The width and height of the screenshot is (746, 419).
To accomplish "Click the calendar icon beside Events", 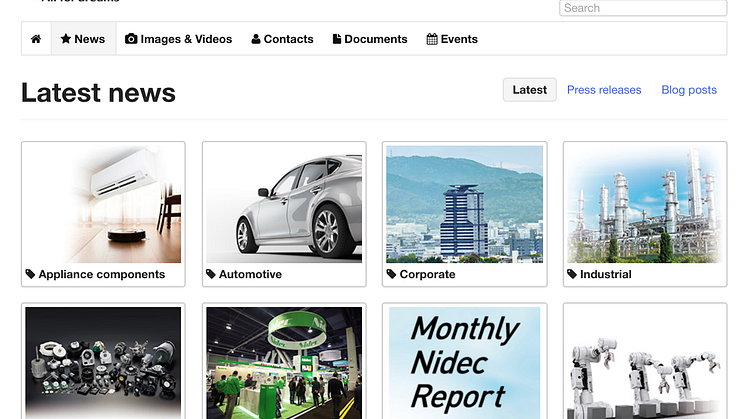I will pyautogui.click(x=432, y=39).
